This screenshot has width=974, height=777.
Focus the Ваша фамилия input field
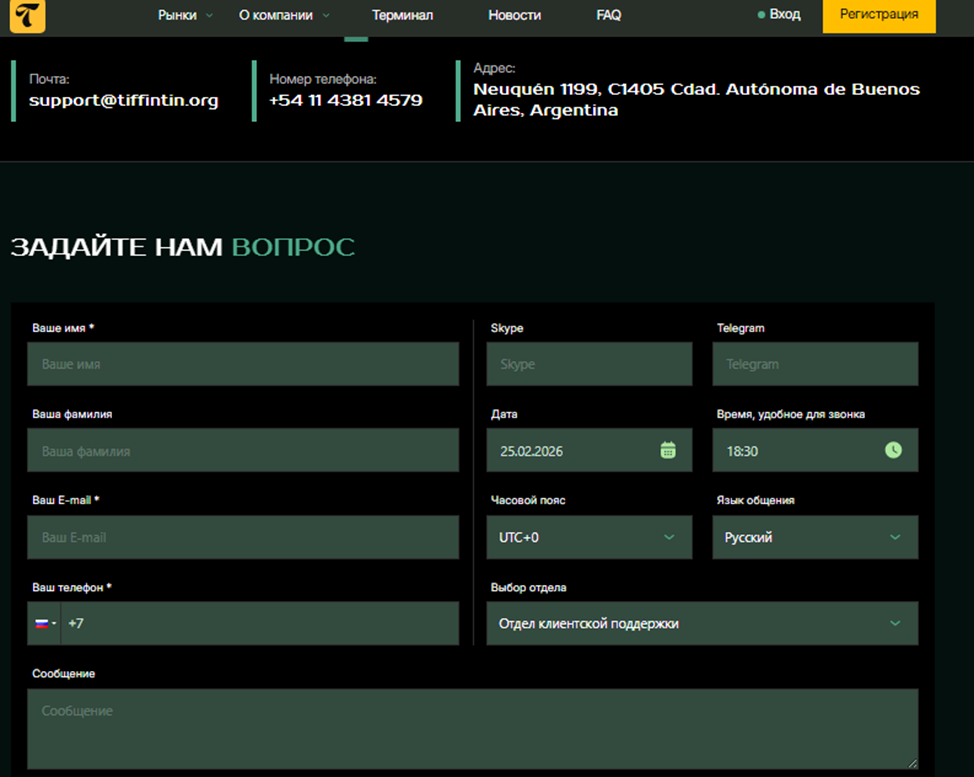(x=242, y=451)
